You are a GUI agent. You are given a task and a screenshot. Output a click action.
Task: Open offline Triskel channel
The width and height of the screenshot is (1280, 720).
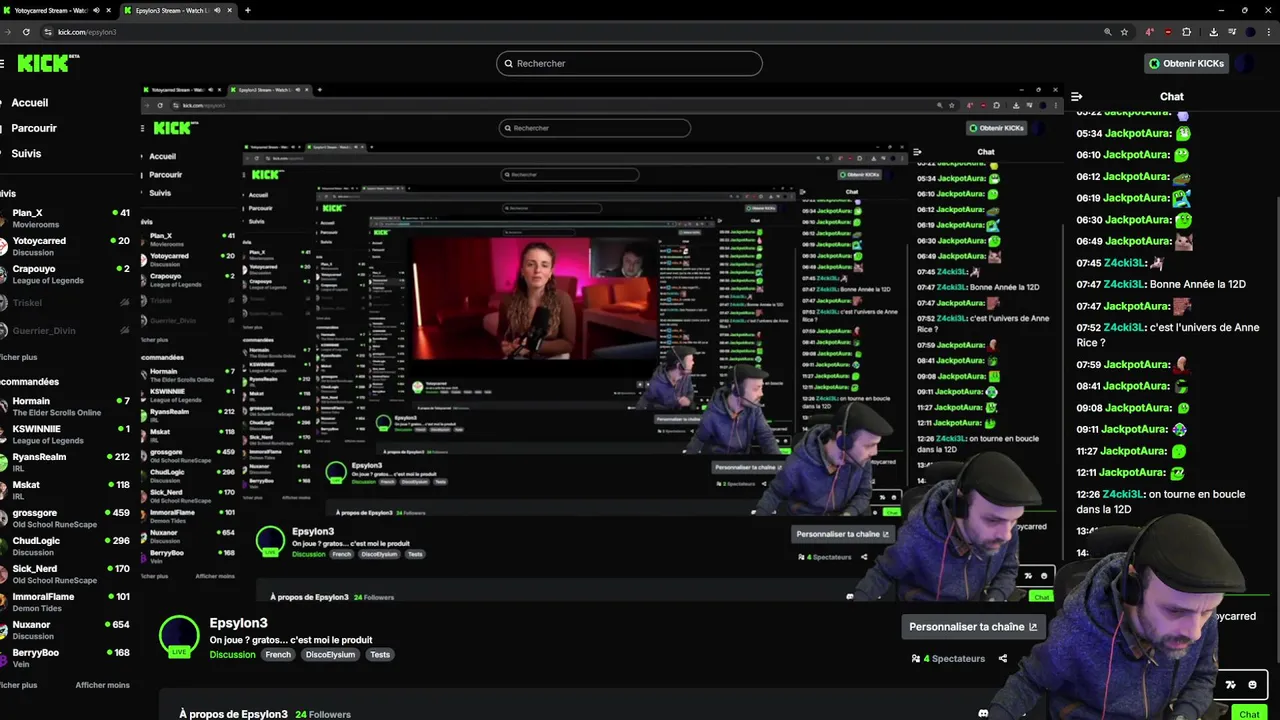click(65, 302)
